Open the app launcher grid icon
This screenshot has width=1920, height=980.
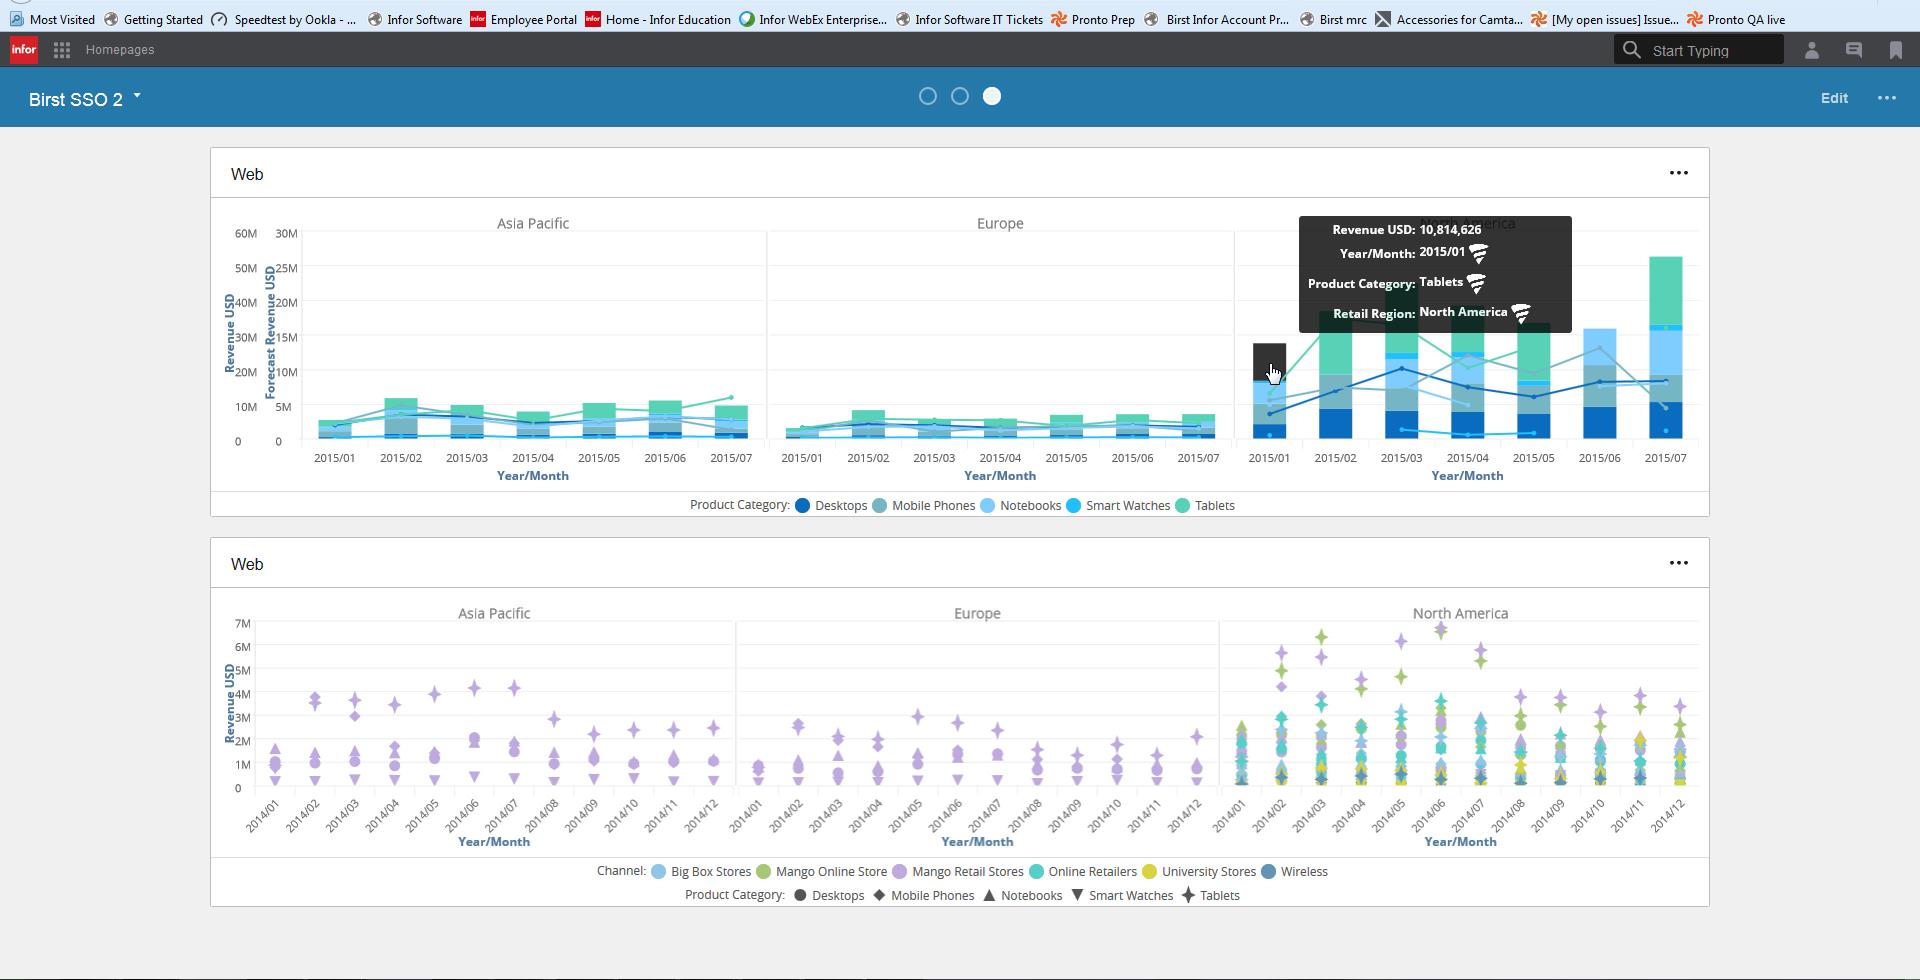pyautogui.click(x=61, y=50)
